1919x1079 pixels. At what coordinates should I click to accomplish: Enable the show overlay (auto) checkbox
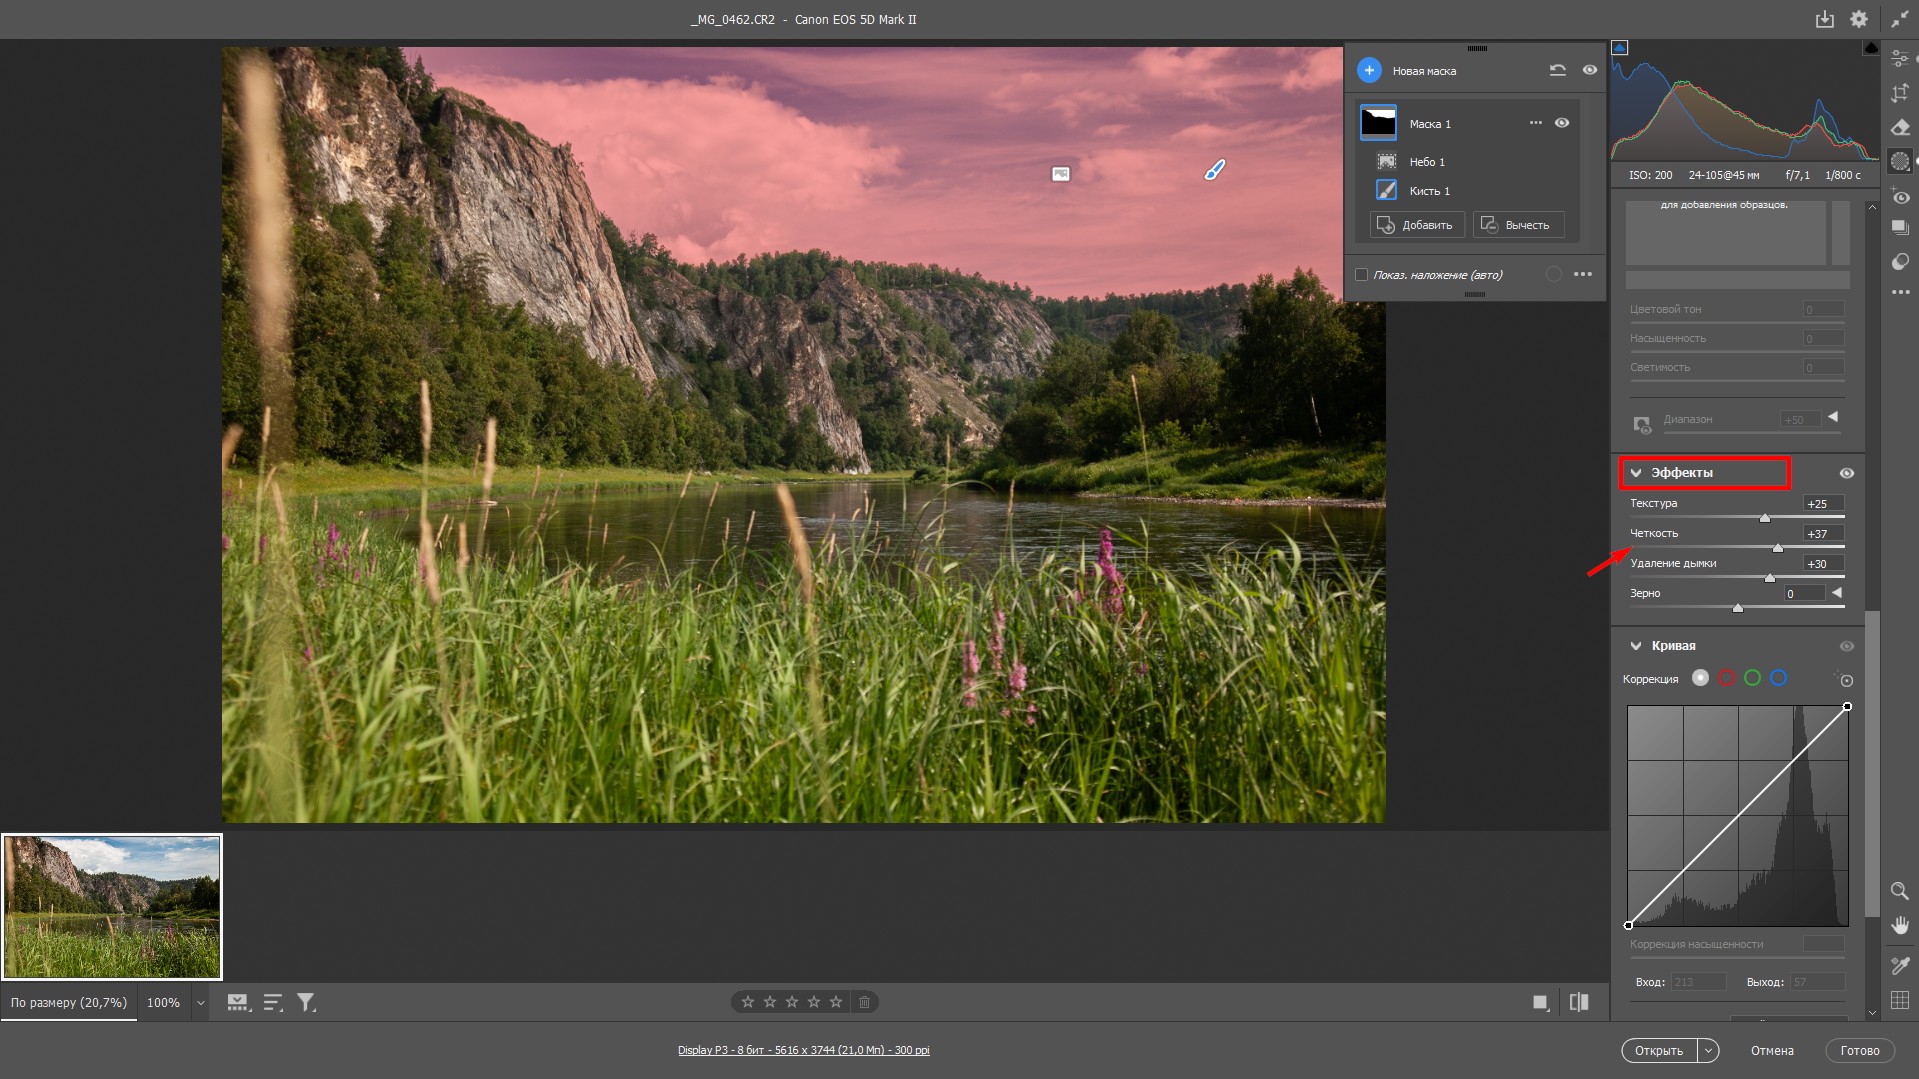click(1361, 275)
